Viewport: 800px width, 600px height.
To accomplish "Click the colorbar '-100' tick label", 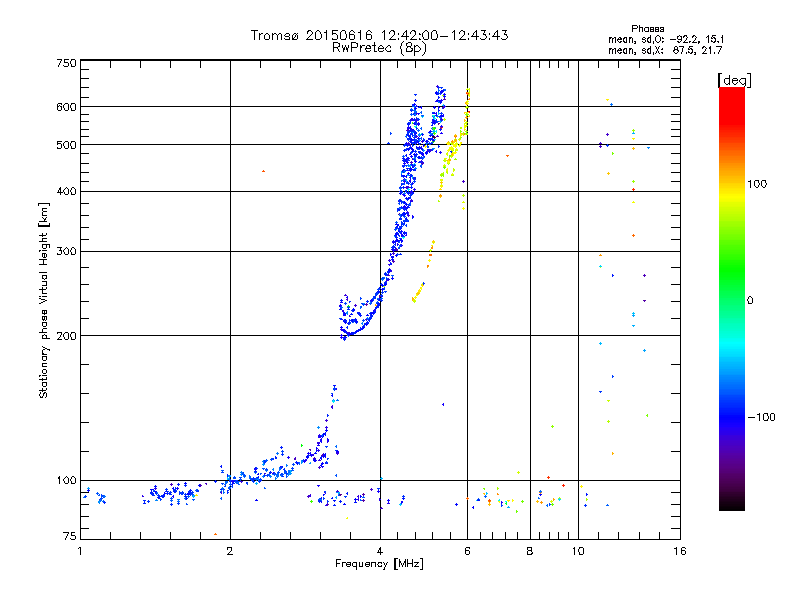I will pos(761,417).
